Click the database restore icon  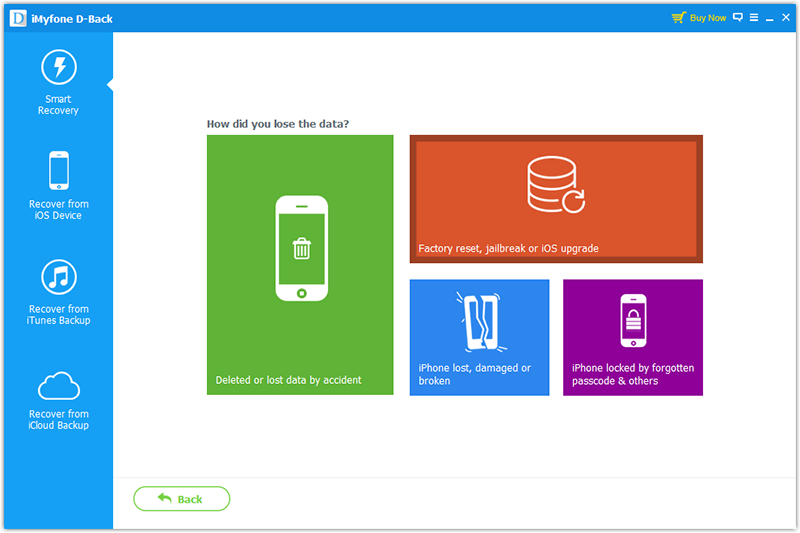tap(556, 184)
